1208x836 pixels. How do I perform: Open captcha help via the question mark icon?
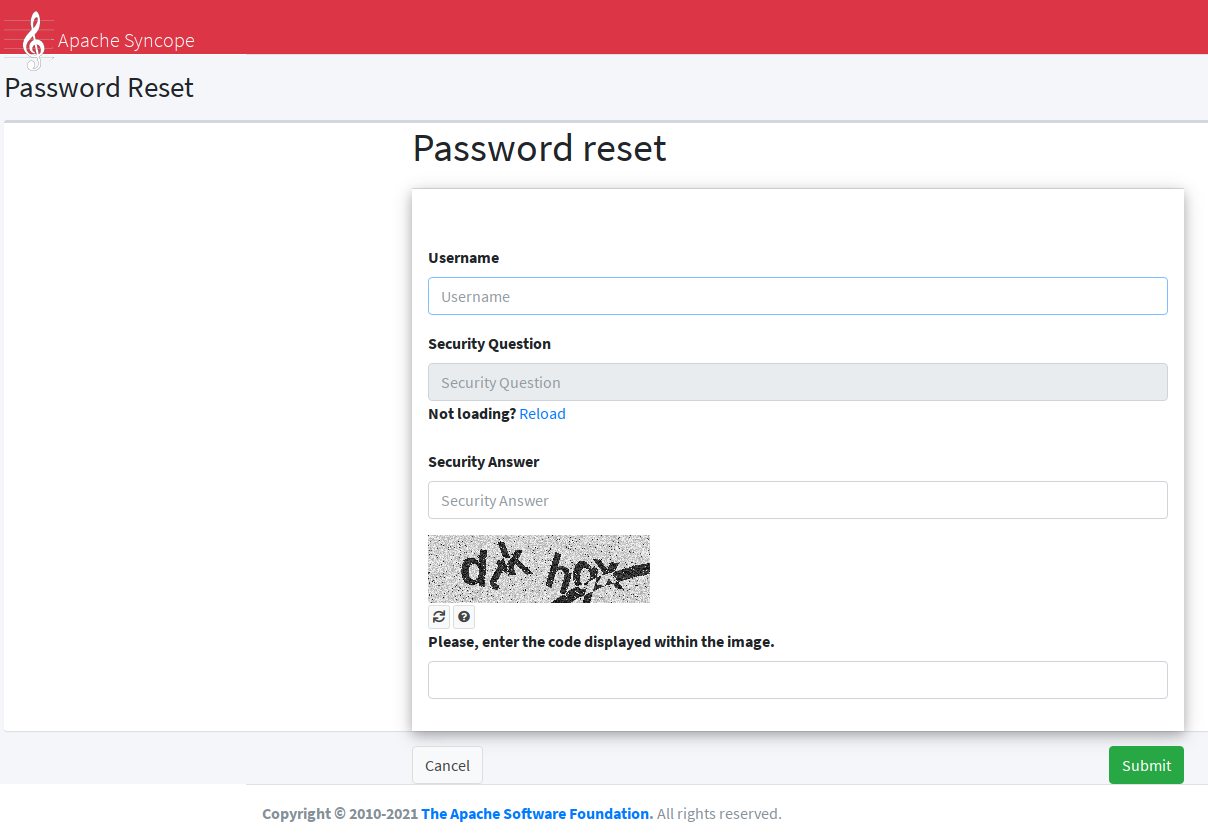[x=463, y=616]
